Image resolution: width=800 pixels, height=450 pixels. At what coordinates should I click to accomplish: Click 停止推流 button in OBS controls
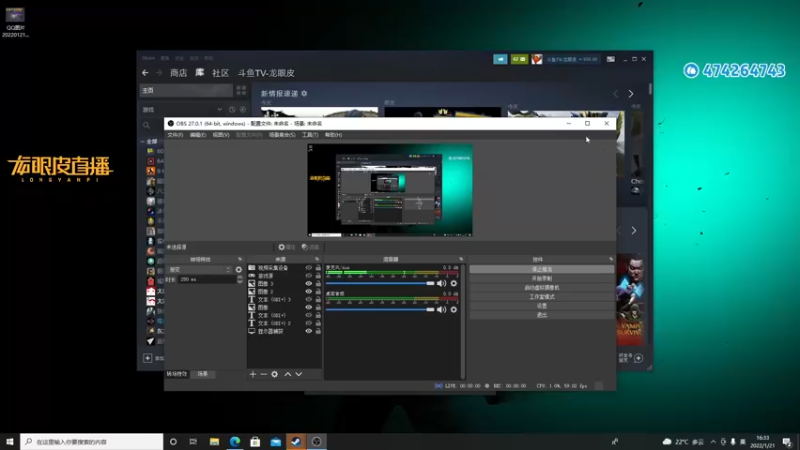point(542,269)
